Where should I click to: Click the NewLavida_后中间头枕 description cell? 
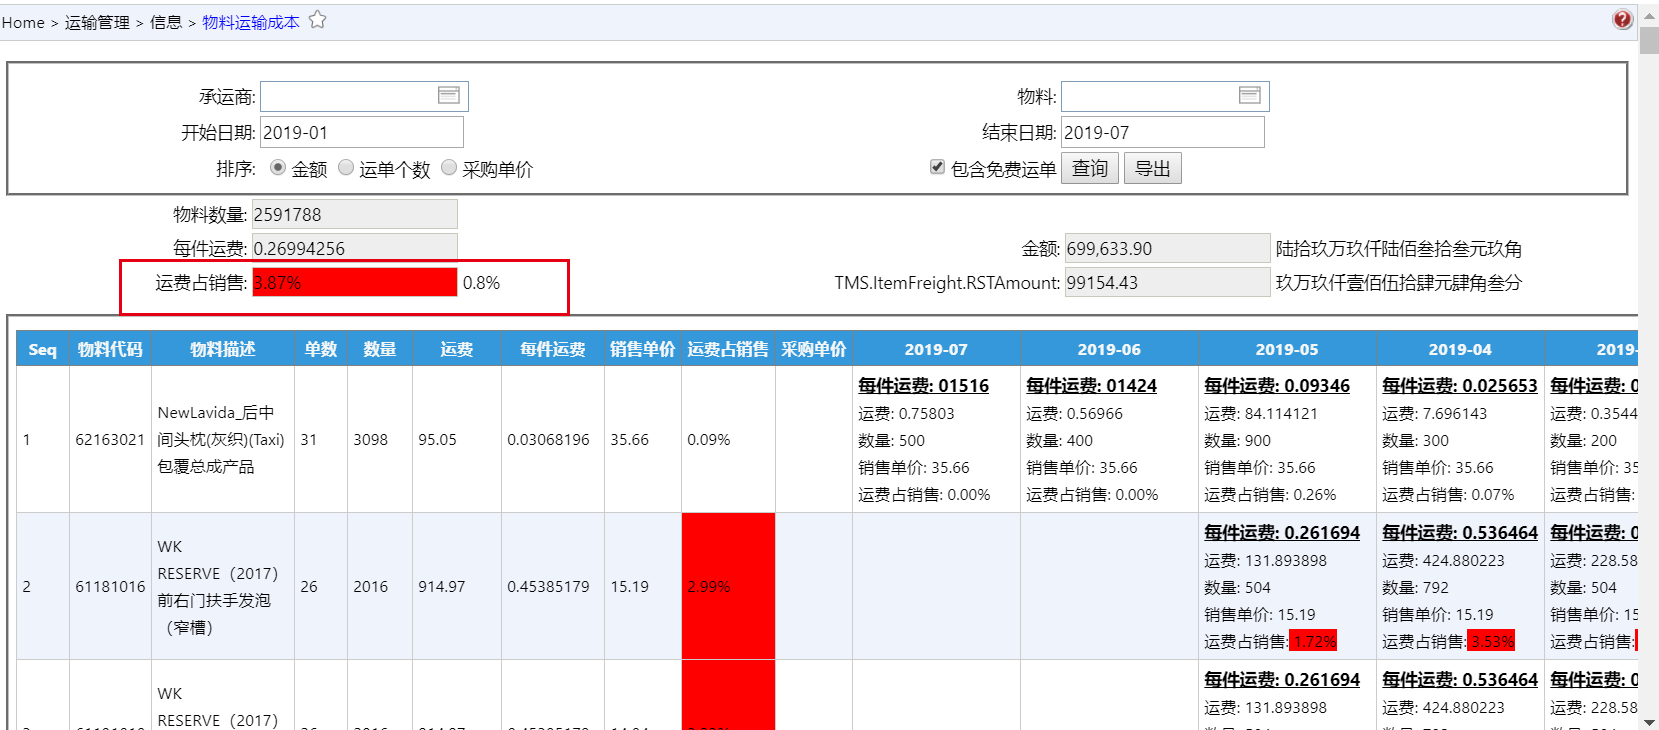[x=223, y=439]
